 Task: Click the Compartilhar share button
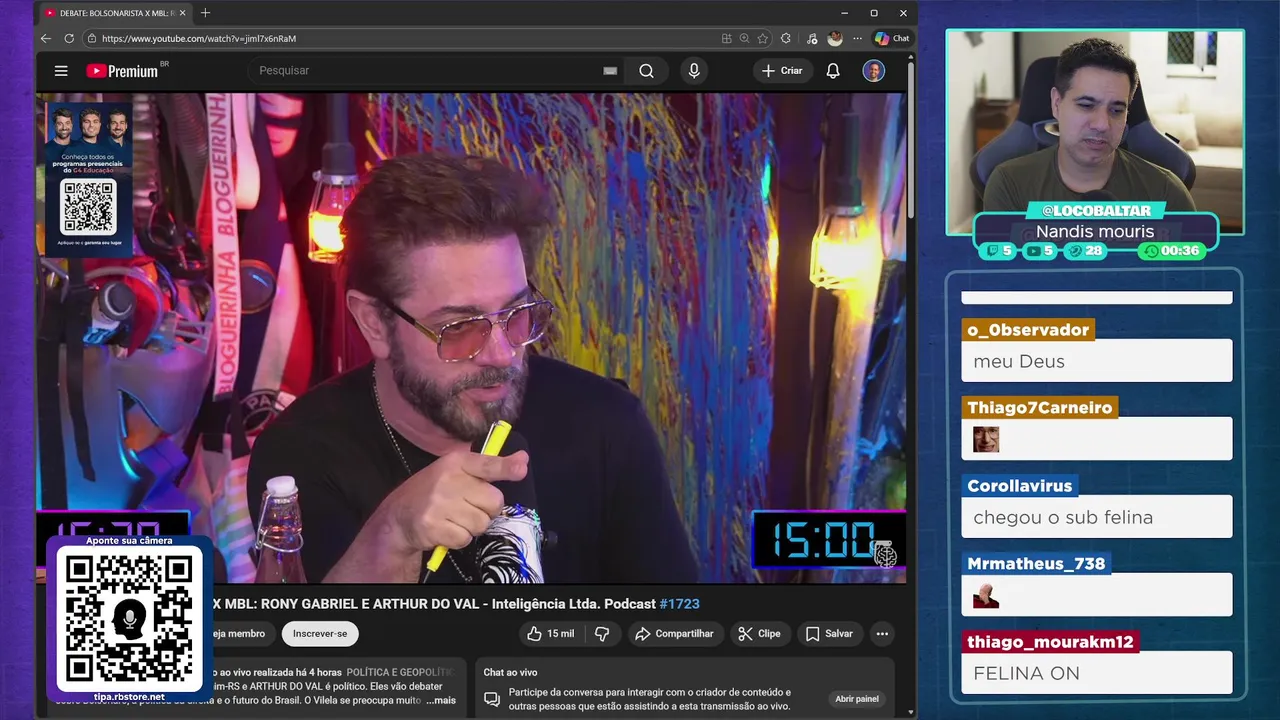674,634
